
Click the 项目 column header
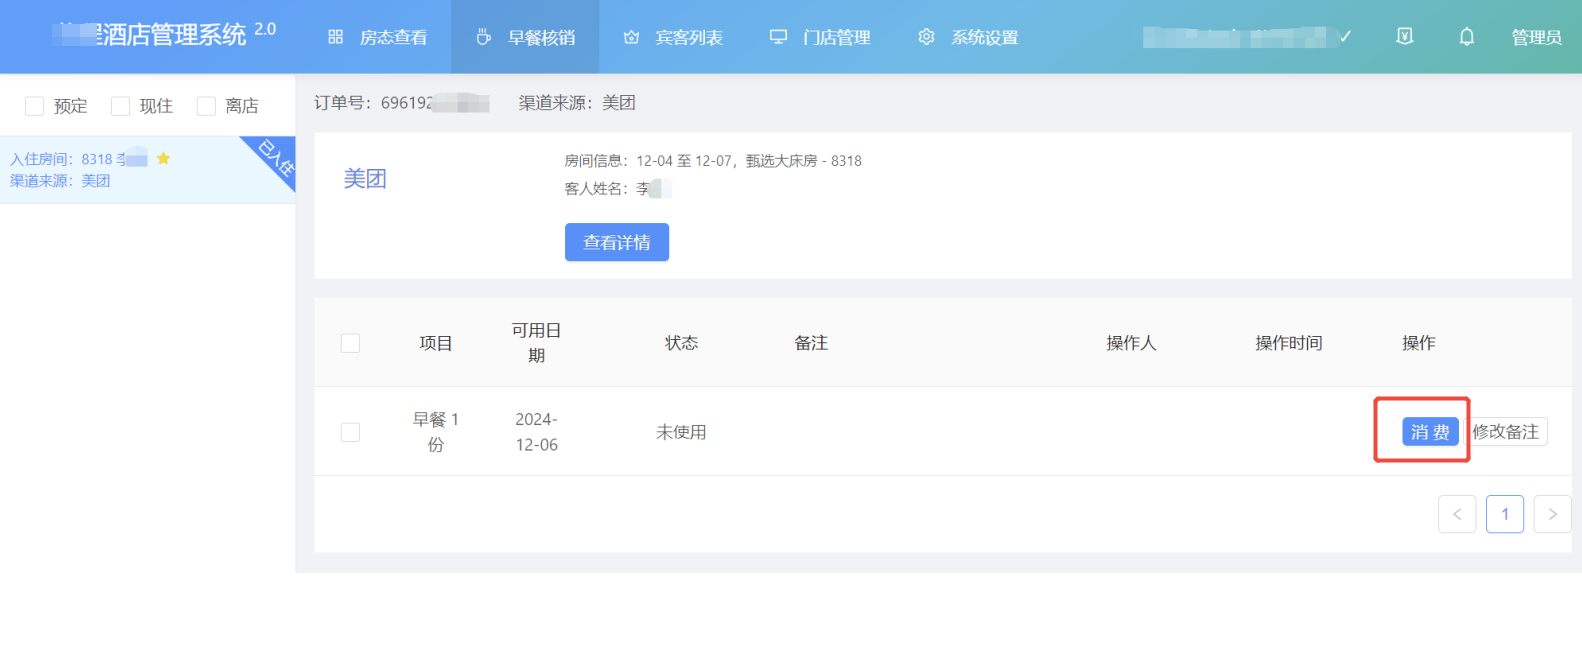point(436,343)
